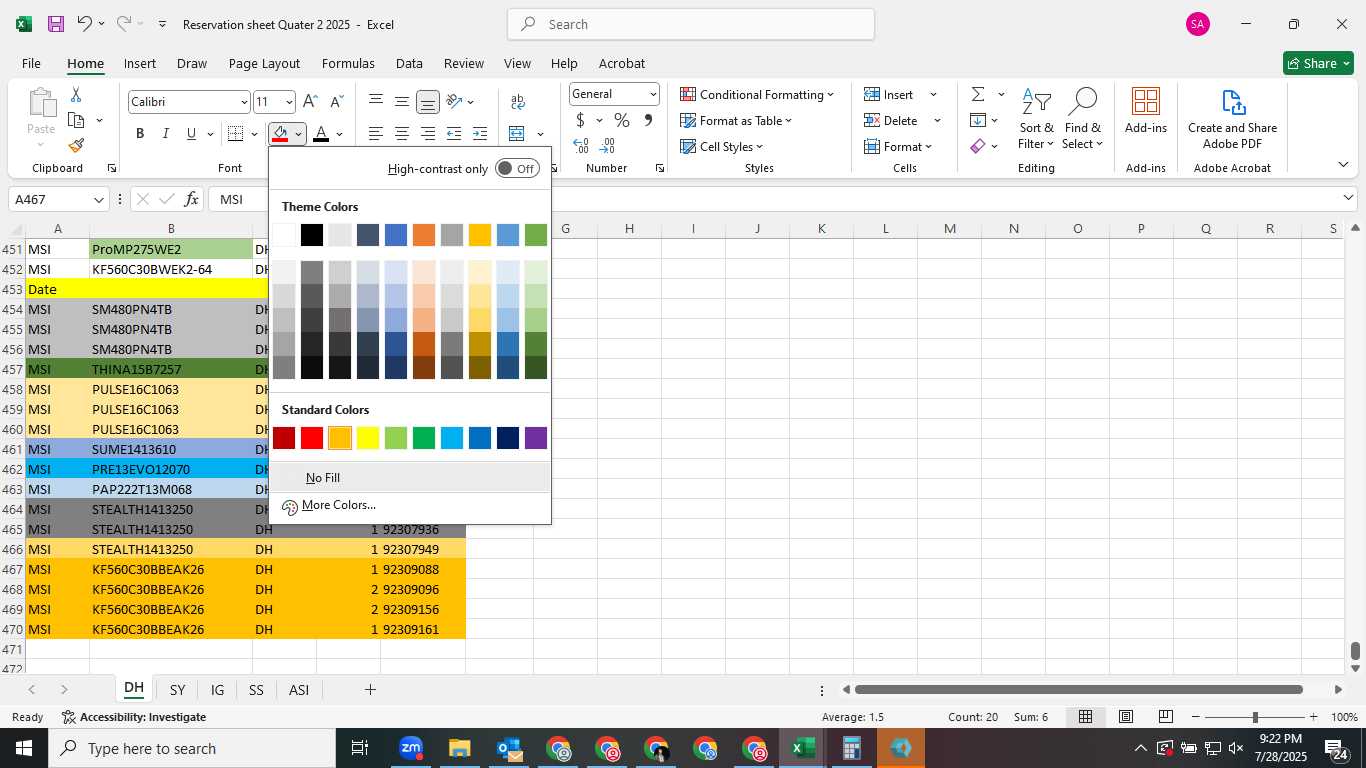Viewport: 1366px width, 768px height.
Task: Toggle the Normal view button
Action: pyautogui.click(x=1085, y=717)
